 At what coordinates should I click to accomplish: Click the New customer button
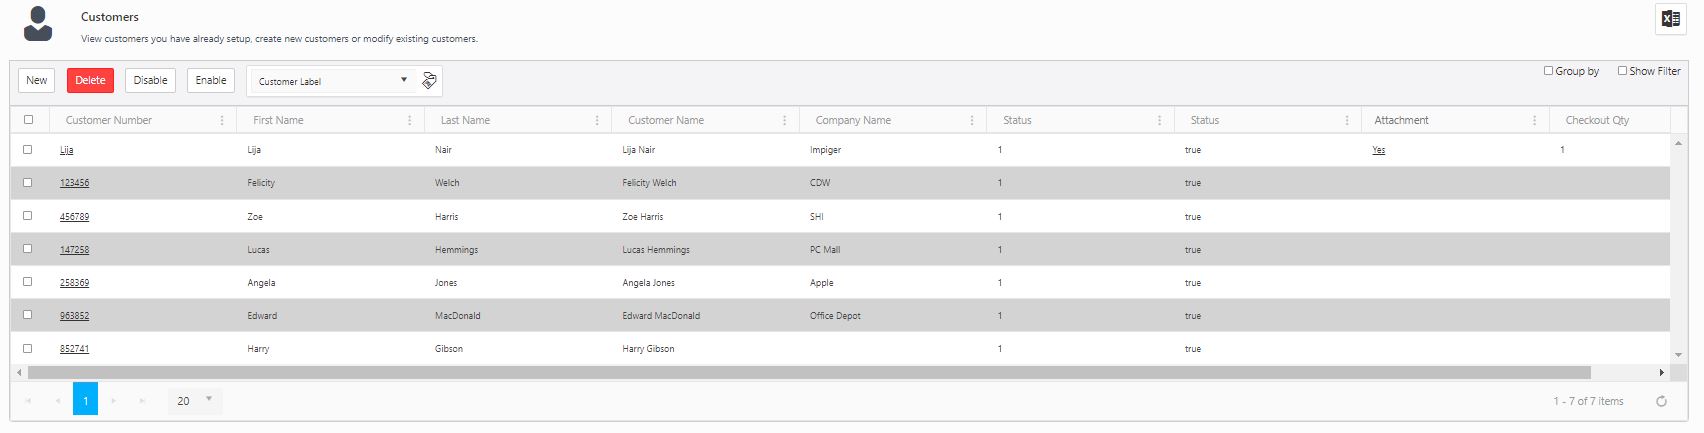(x=37, y=81)
